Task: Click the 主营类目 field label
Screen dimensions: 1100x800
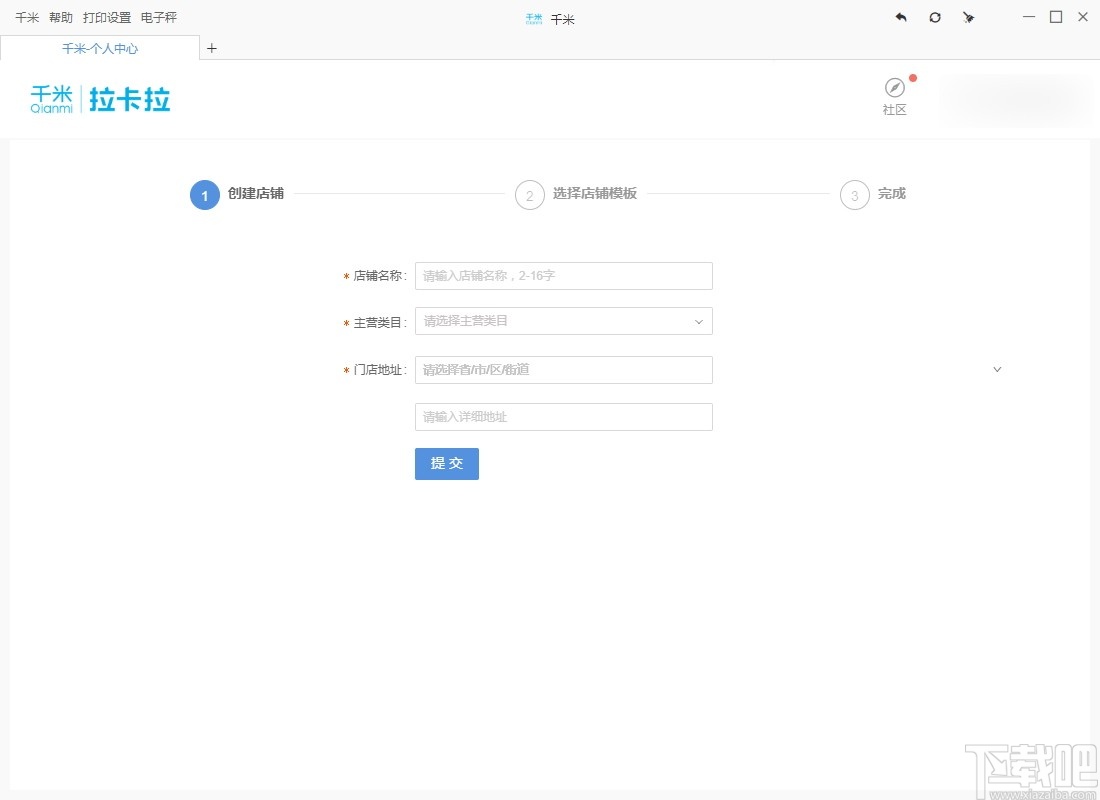Action: [x=380, y=323]
